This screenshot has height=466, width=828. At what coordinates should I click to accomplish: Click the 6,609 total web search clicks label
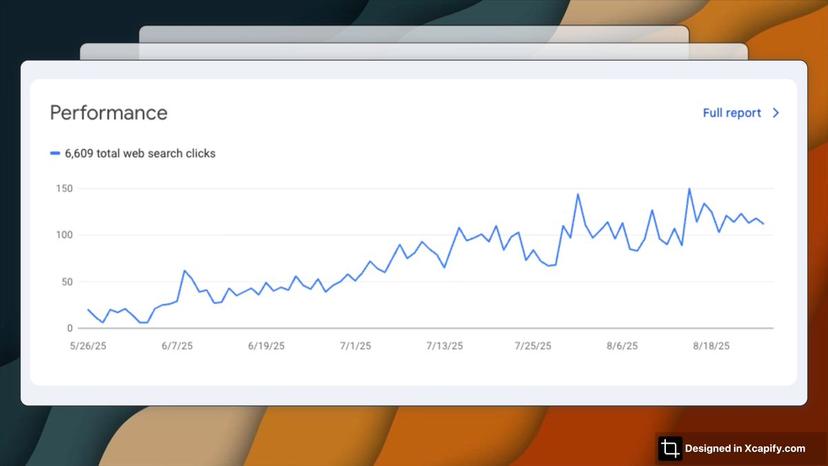coord(140,154)
